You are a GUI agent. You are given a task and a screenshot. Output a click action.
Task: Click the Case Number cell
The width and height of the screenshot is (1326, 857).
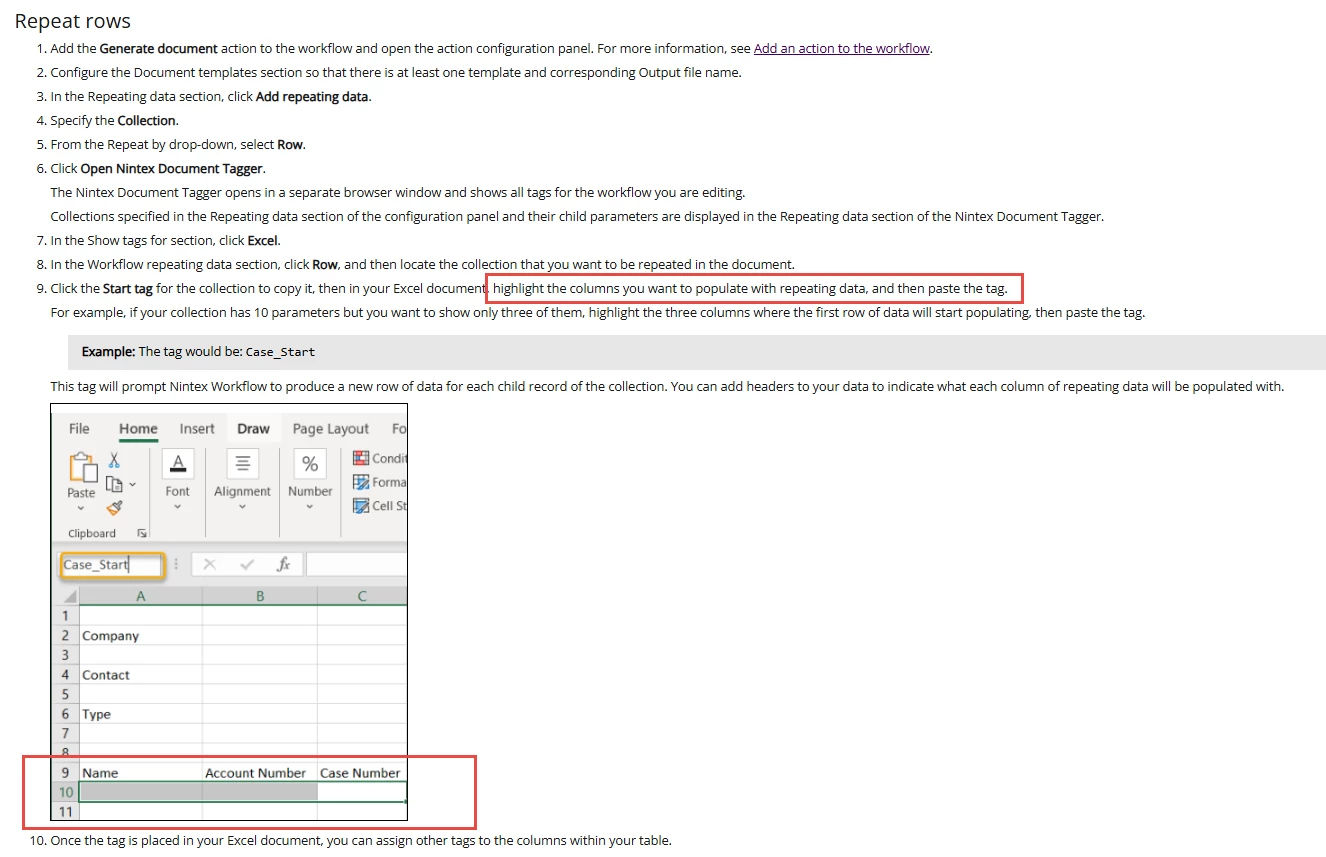(362, 773)
